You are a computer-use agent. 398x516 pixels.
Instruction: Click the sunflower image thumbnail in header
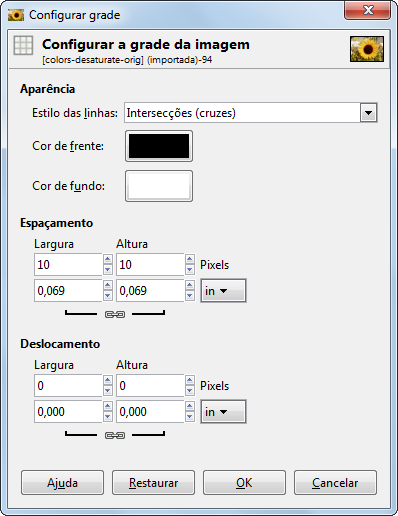pos(367,49)
